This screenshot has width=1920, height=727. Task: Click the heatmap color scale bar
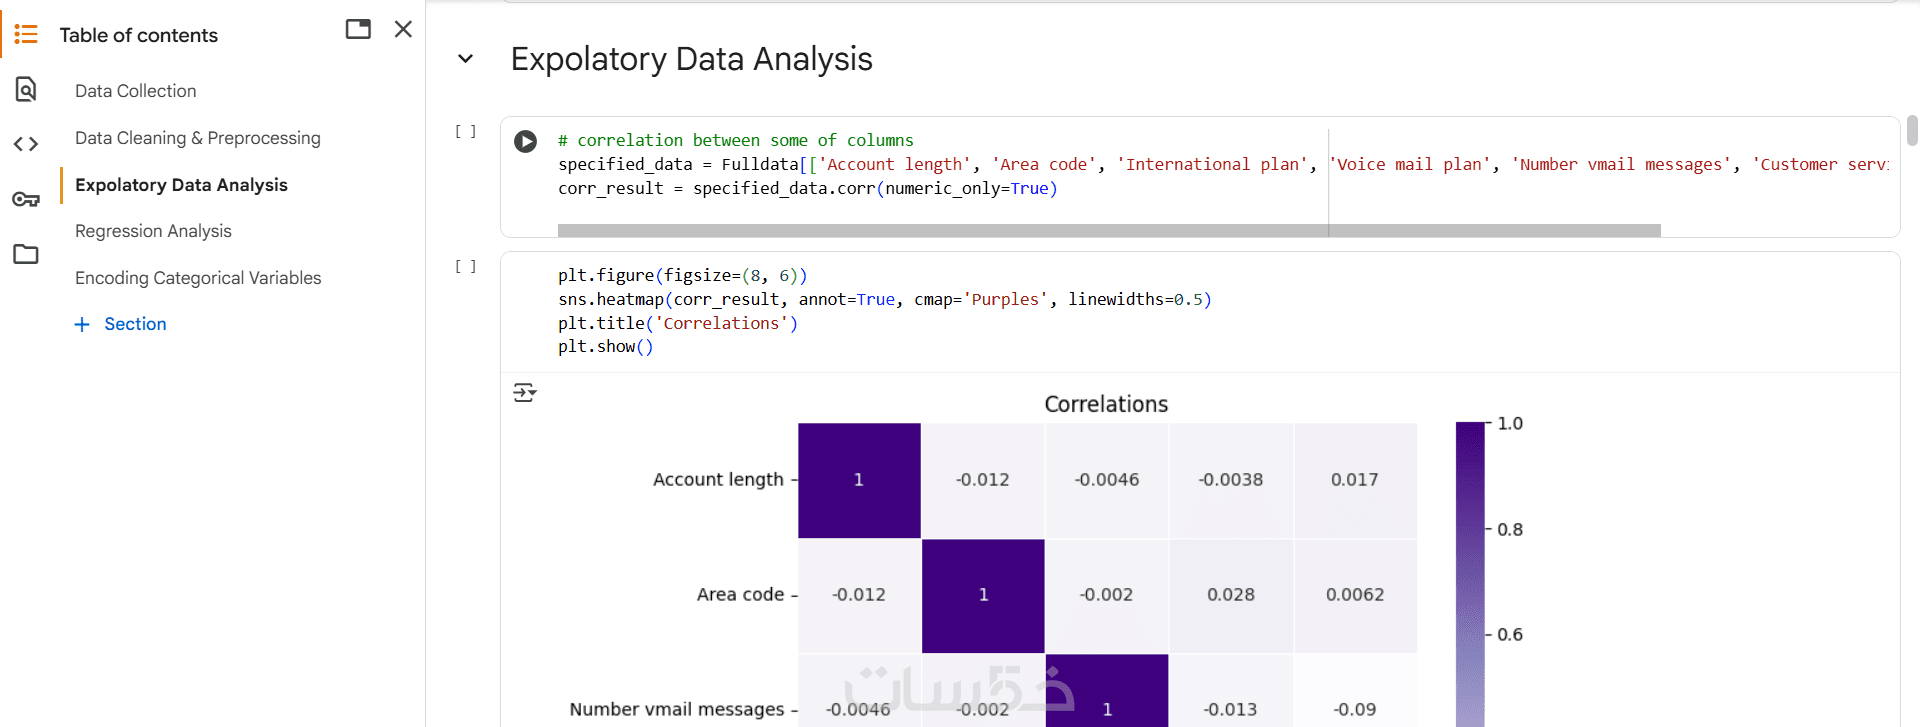(x=1469, y=570)
